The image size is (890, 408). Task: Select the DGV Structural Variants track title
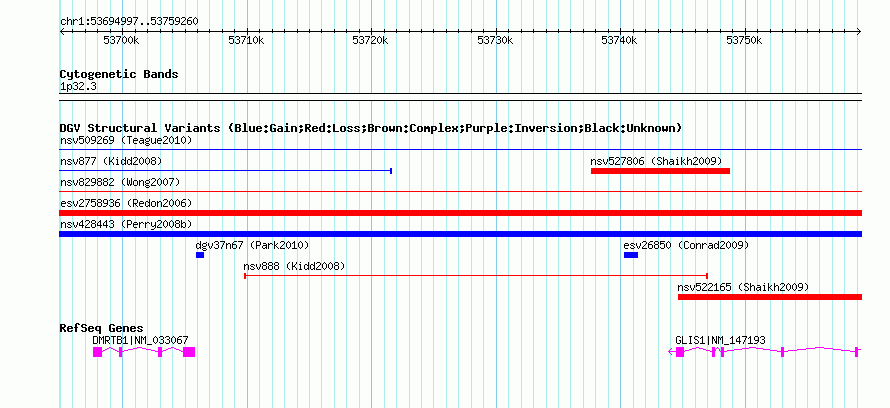[x=371, y=128]
